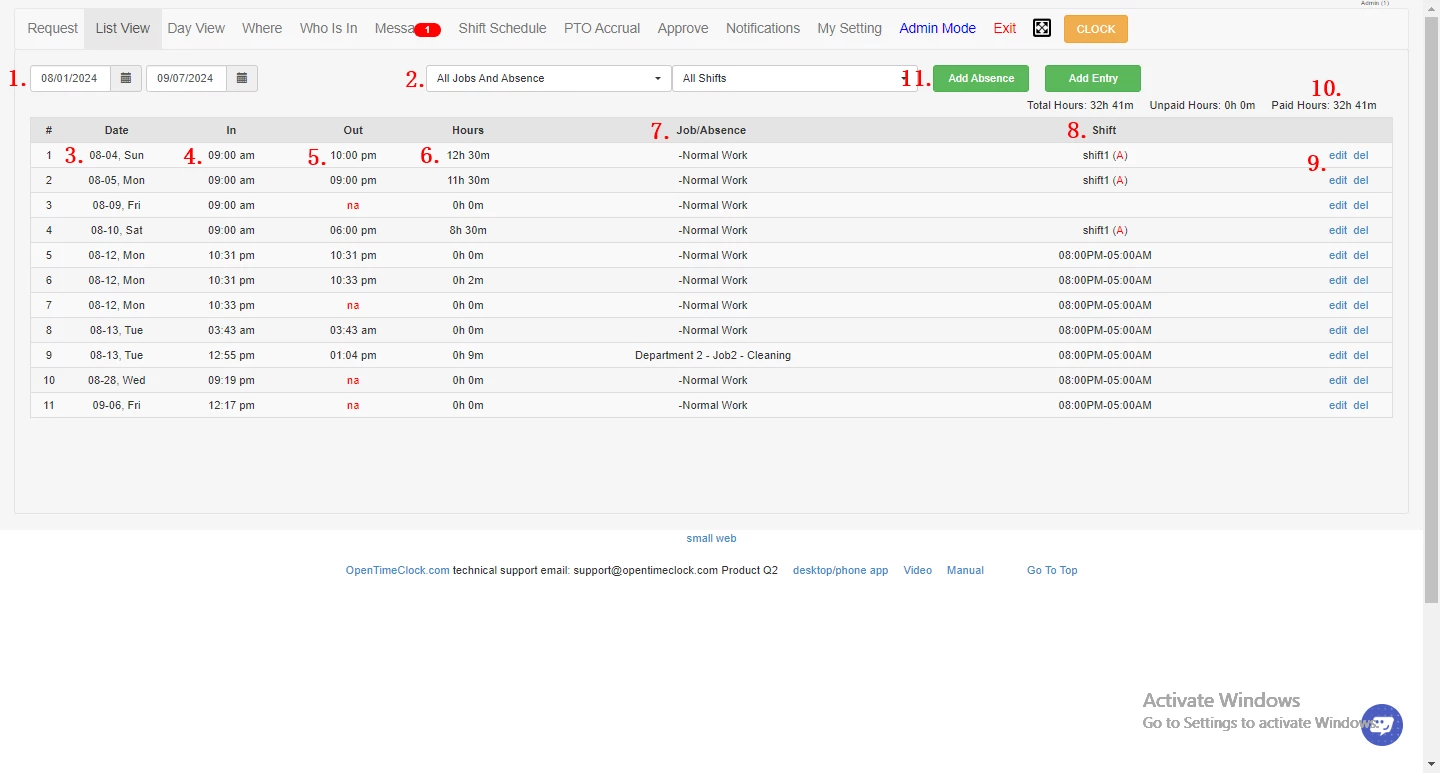Click the vertical page scrollbar
1440x773 pixels.
[x=1431, y=300]
